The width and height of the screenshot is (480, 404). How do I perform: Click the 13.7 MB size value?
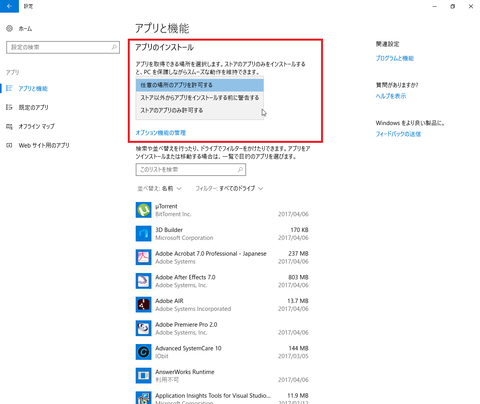tap(298, 301)
